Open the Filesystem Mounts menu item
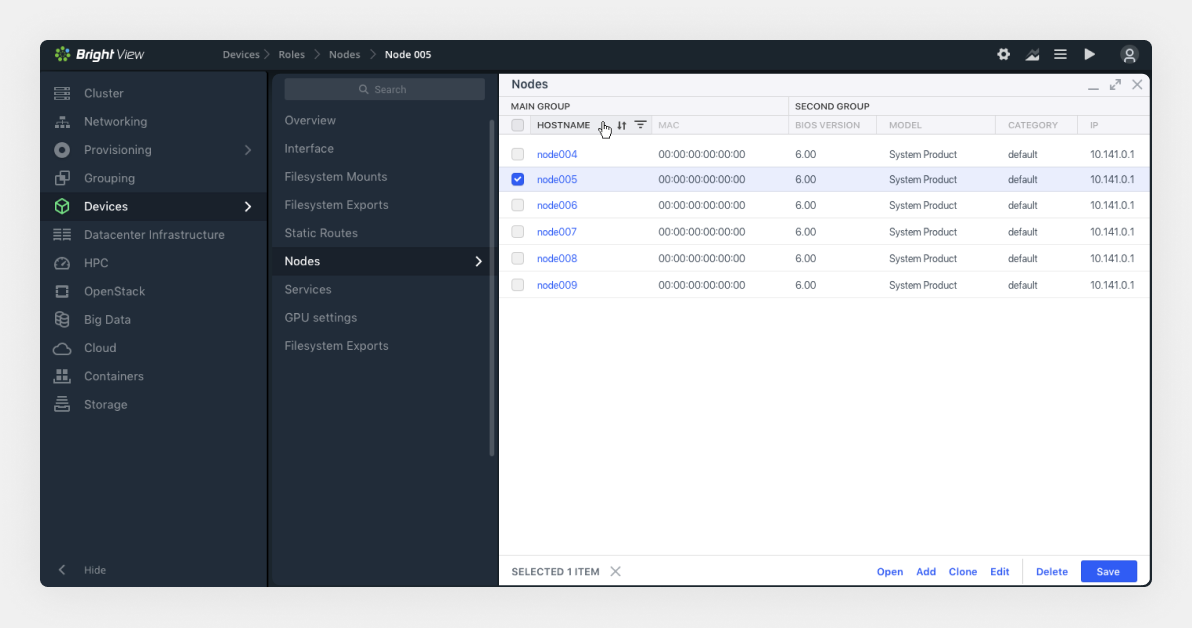 pyautogui.click(x=336, y=176)
